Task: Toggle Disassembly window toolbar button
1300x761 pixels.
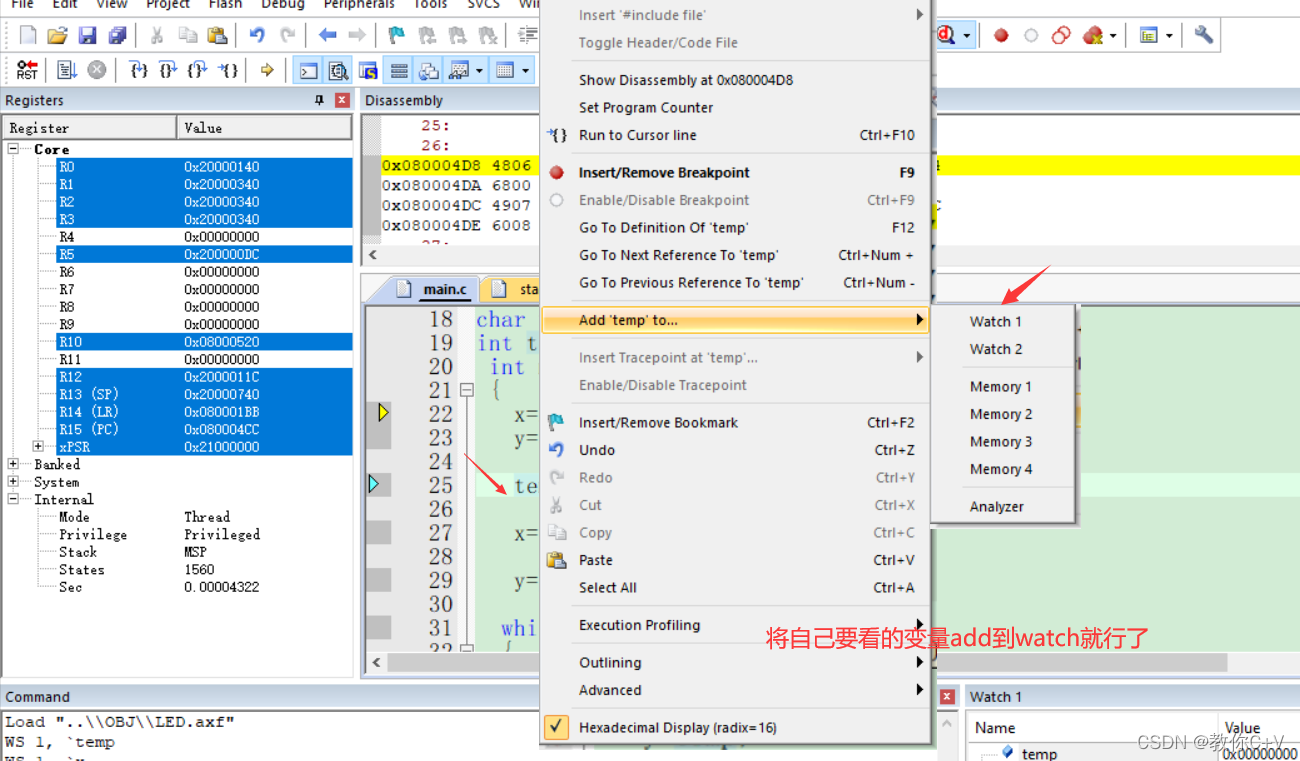Action: coord(339,71)
